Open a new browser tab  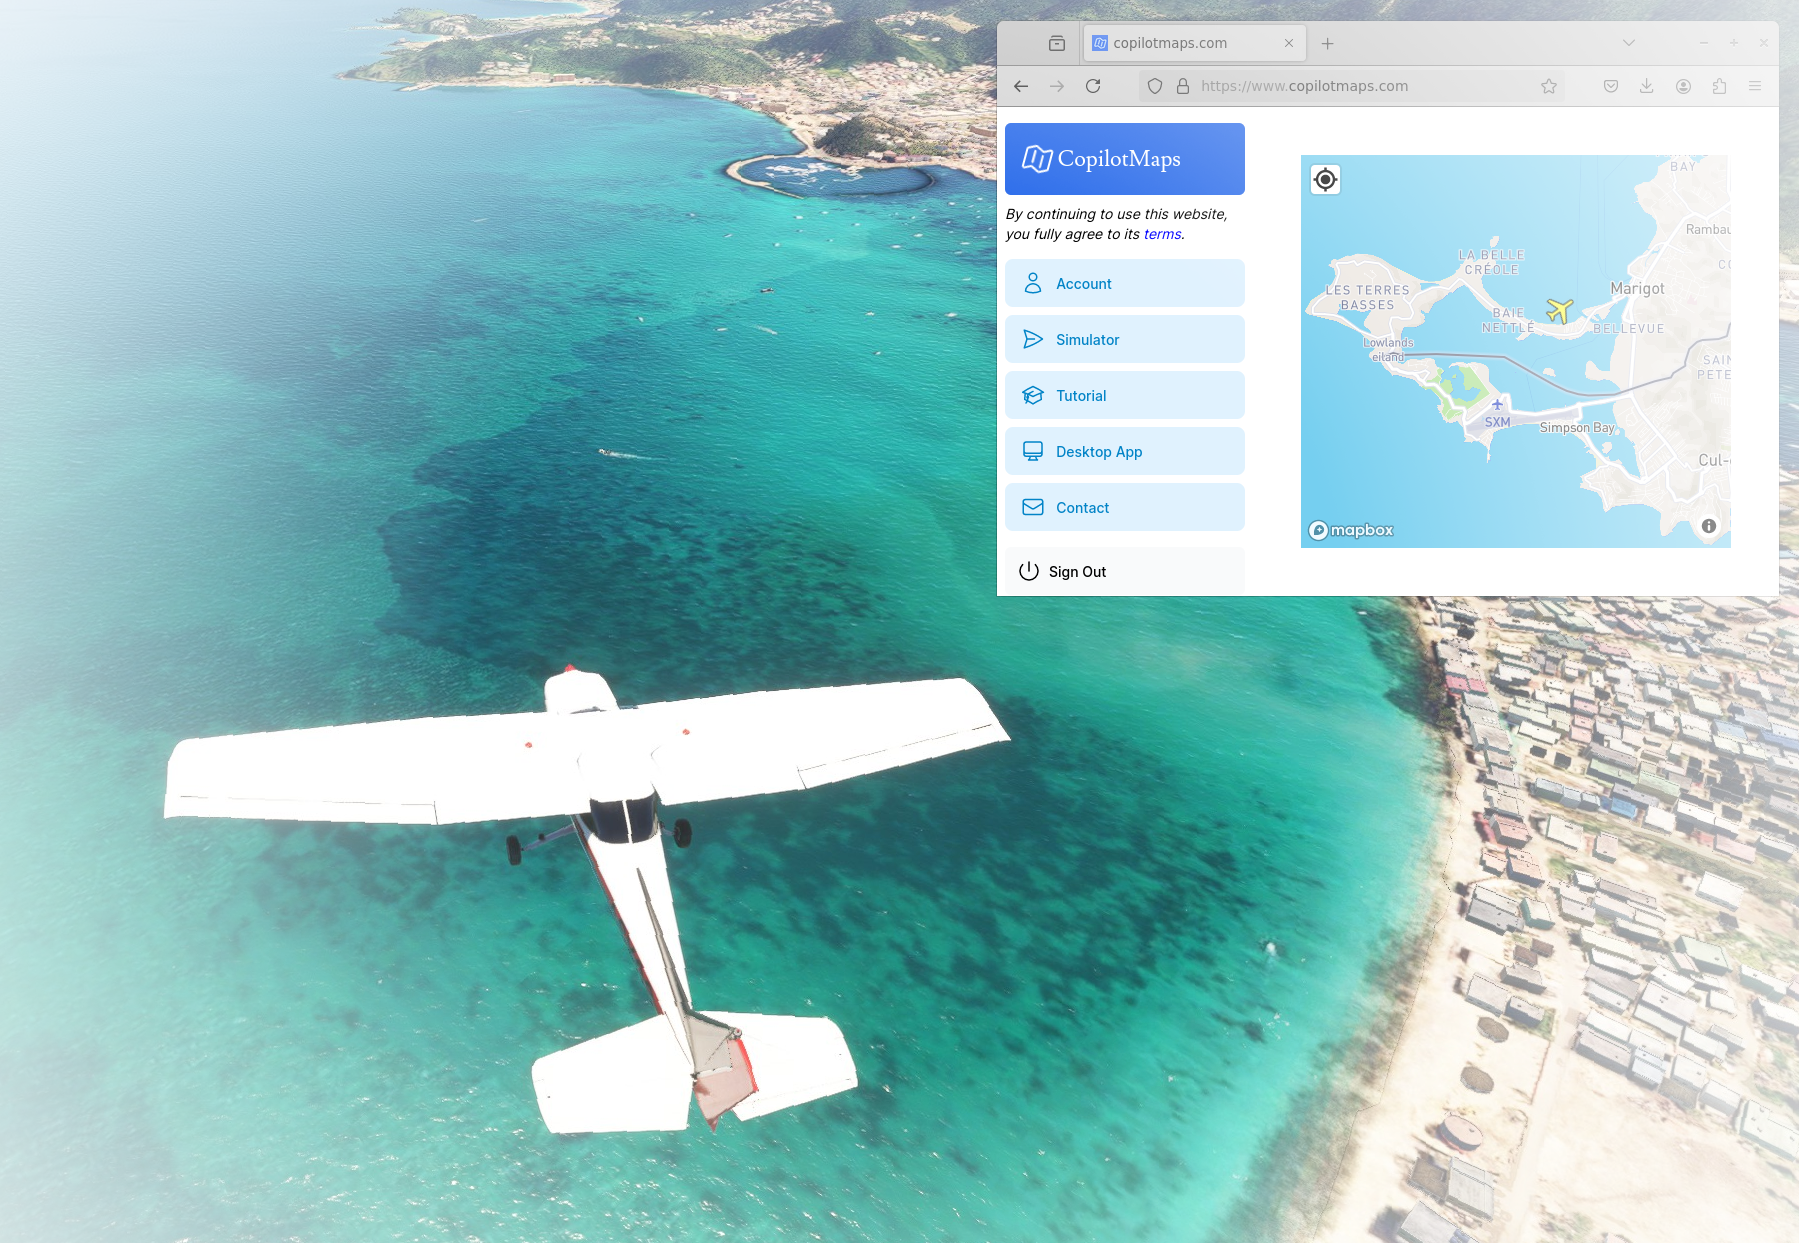tap(1327, 43)
